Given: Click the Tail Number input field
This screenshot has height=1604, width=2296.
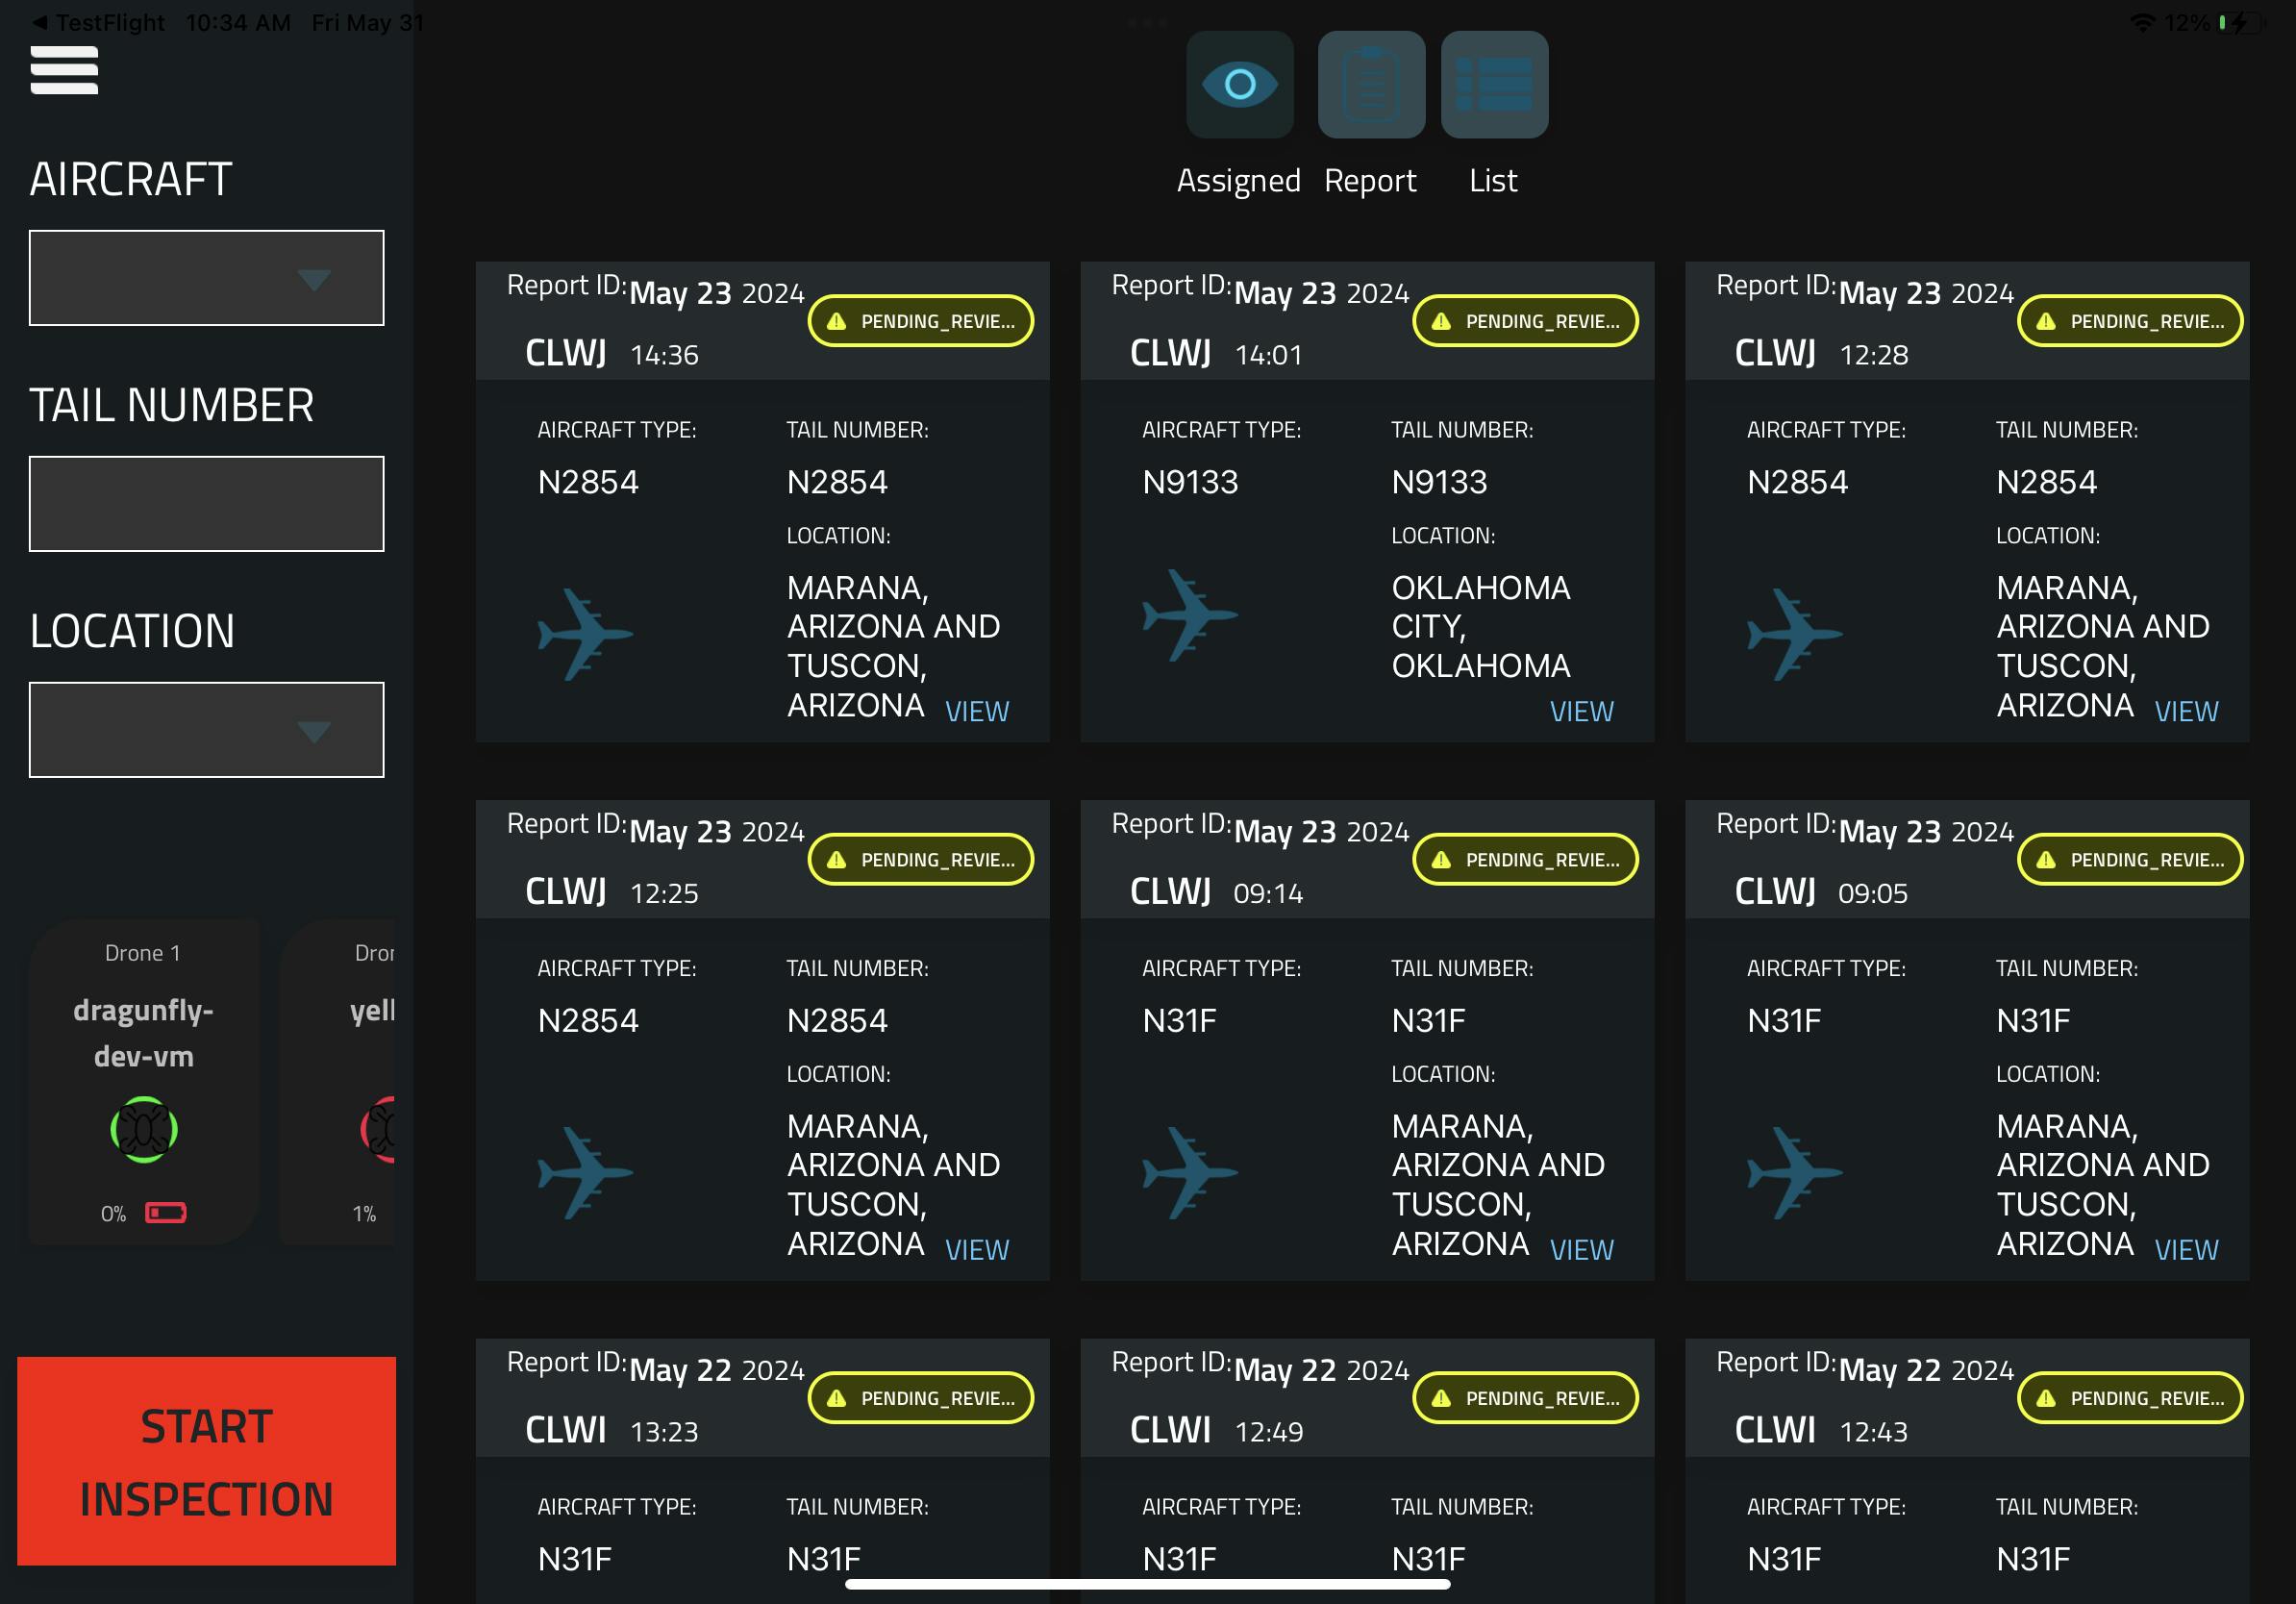Looking at the screenshot, I should 206,504.
